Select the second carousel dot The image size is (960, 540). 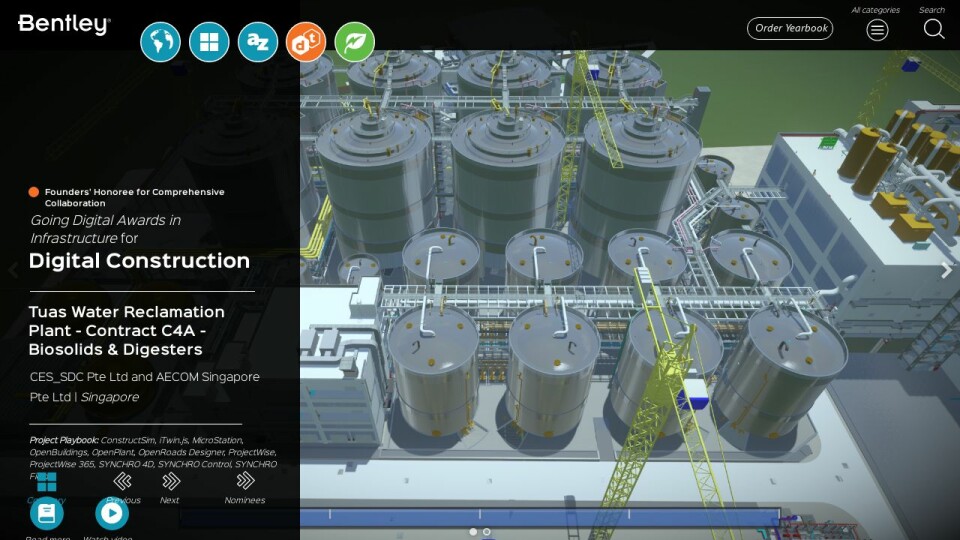(x=486, y=531)
